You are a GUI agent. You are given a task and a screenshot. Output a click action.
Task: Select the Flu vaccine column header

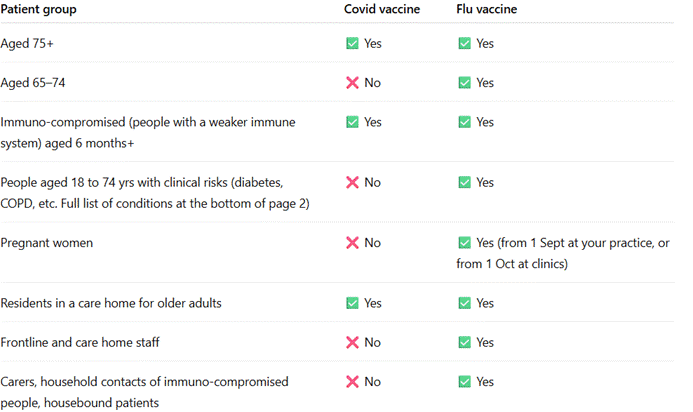point(487,9)
